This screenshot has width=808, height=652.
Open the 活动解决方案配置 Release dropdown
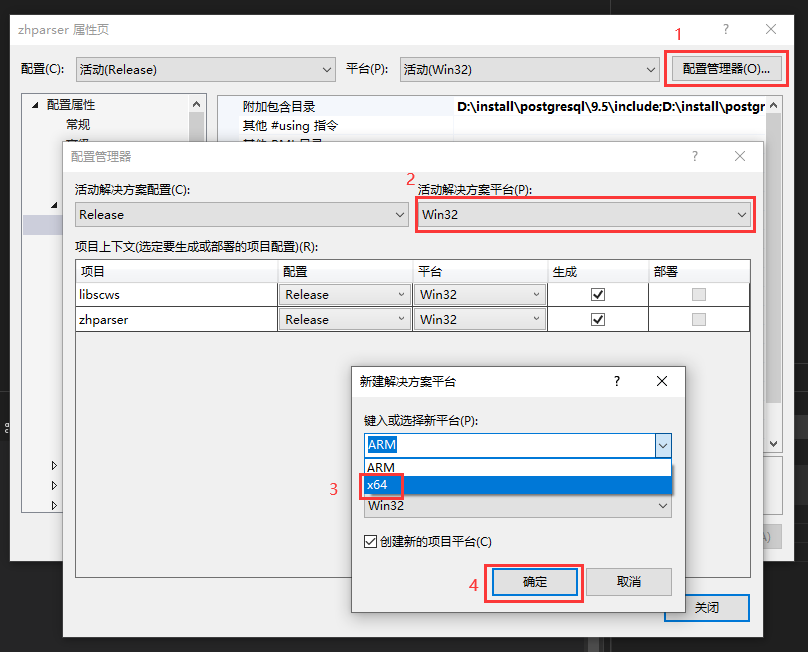pos(242,214)
